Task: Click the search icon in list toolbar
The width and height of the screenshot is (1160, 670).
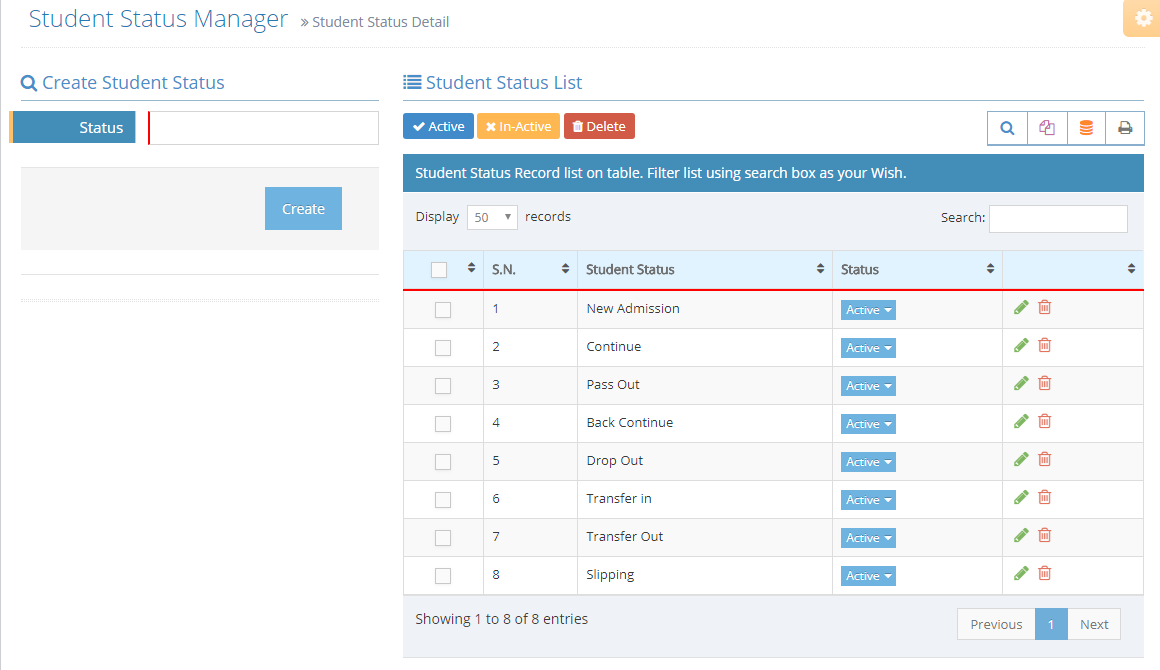Action: coord(1007,128)
